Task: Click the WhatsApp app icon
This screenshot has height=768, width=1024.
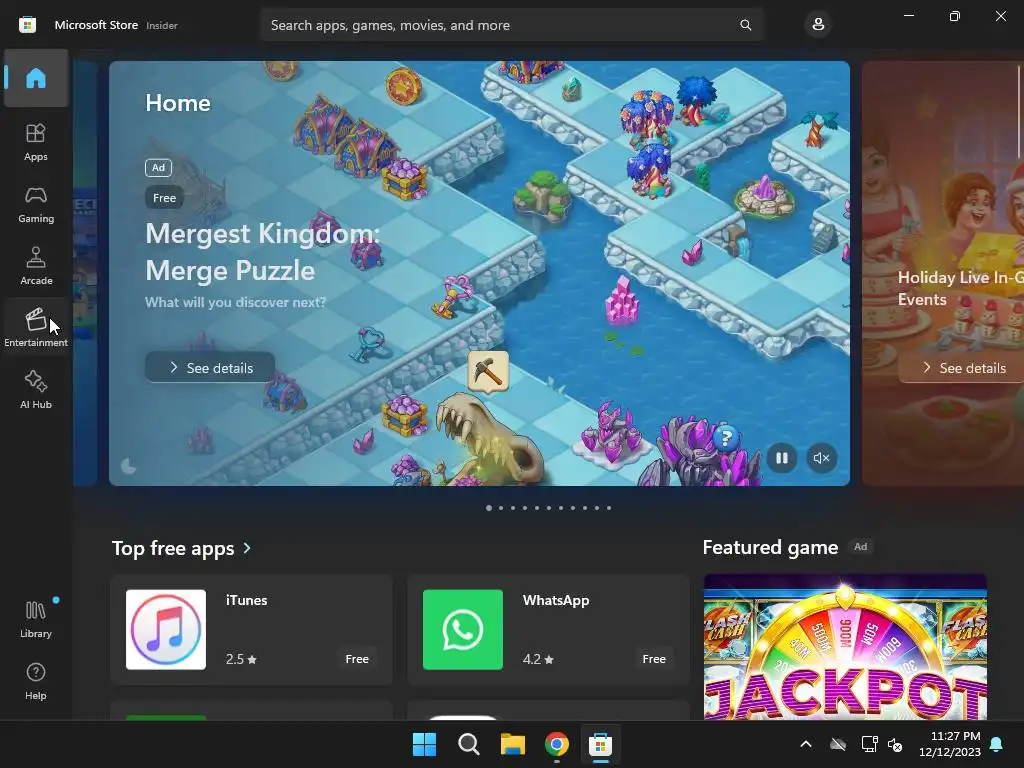Action: coord(463,630)
